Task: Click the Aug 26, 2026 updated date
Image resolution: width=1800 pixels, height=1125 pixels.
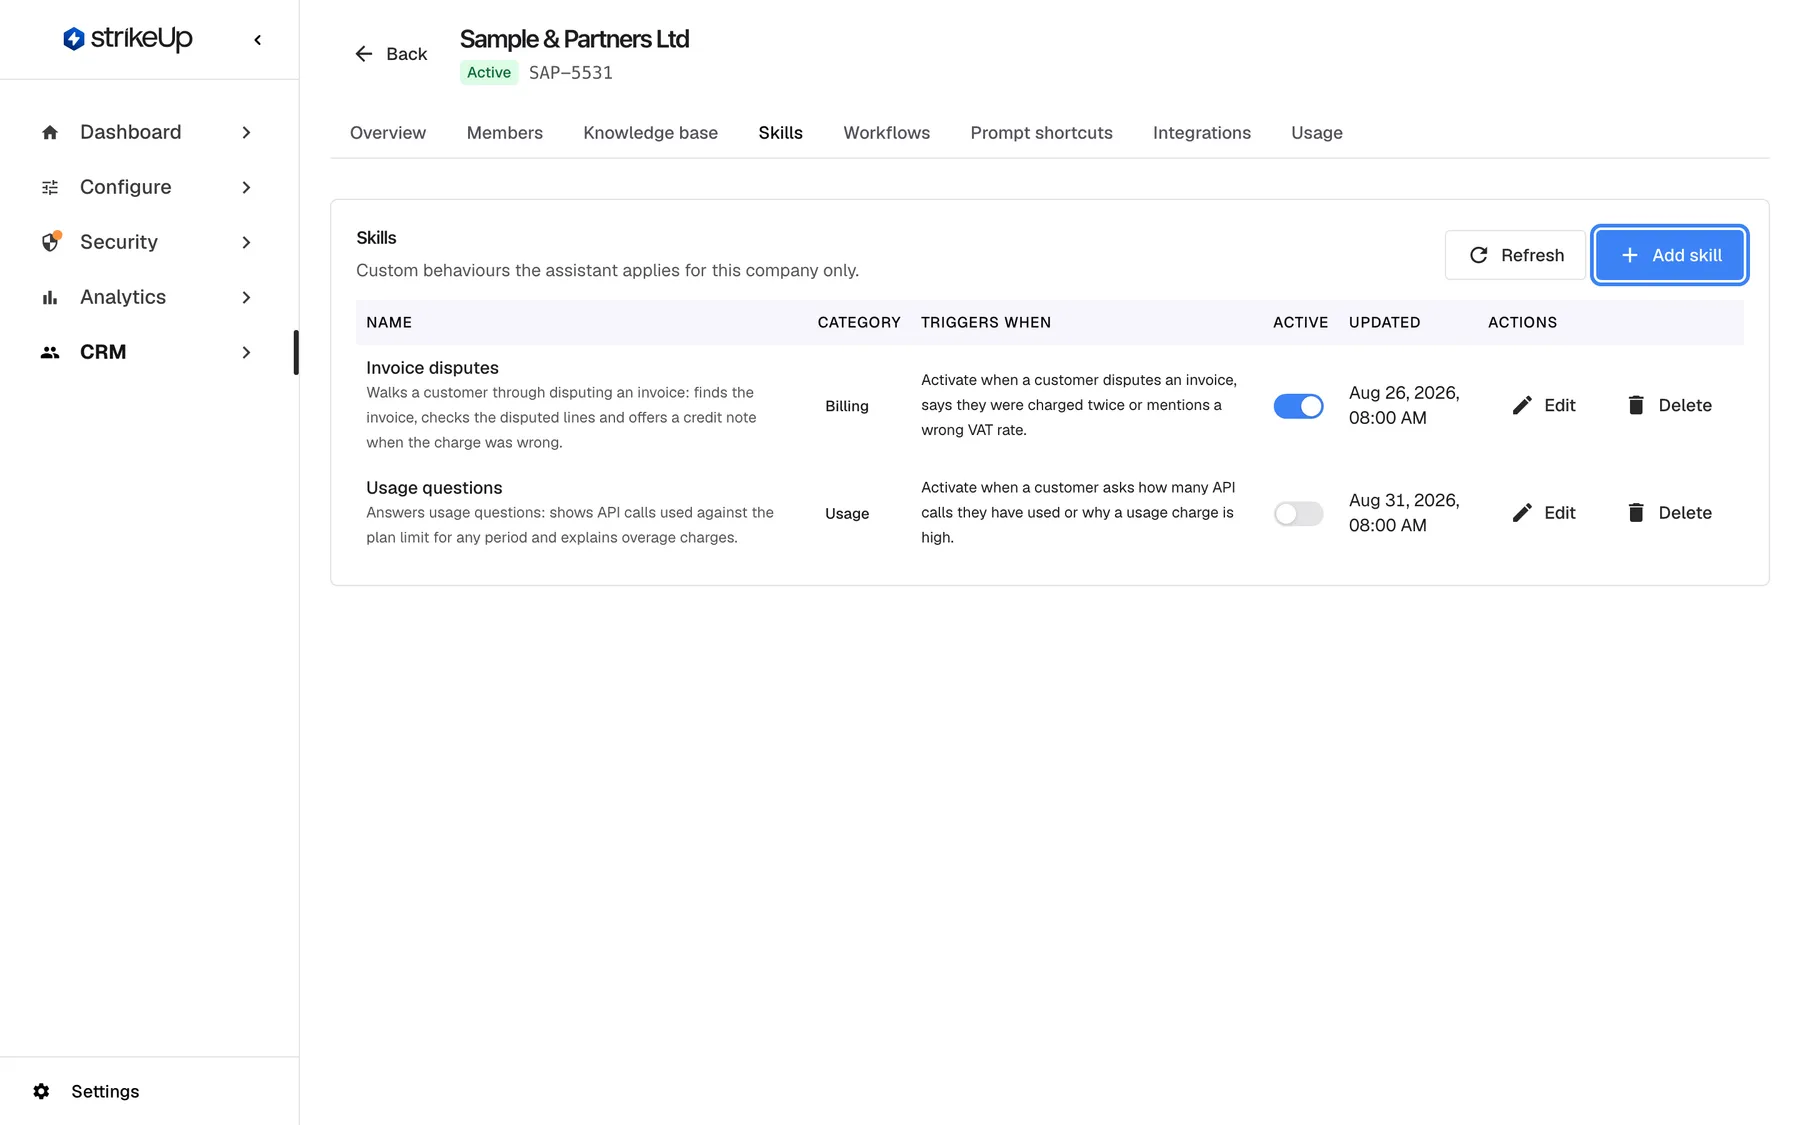Action: [x=1404, y=405]
